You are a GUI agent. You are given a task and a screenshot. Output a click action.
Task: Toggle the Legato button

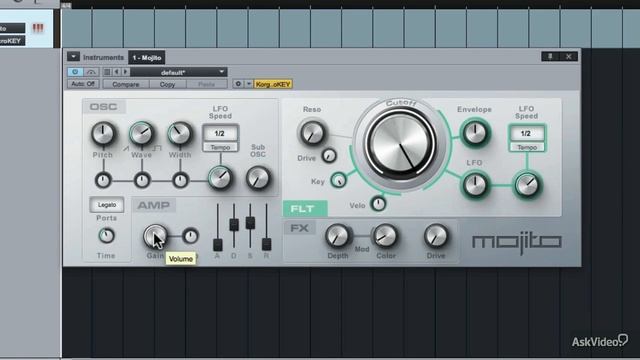point(107,205)
